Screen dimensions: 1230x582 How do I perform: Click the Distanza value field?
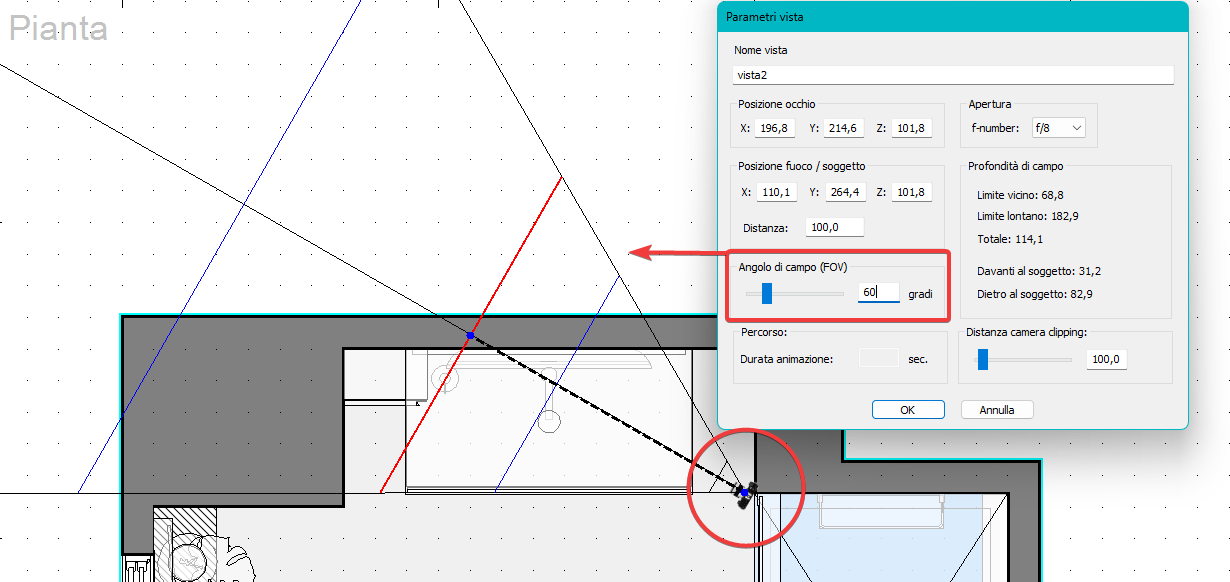point(834,227)
